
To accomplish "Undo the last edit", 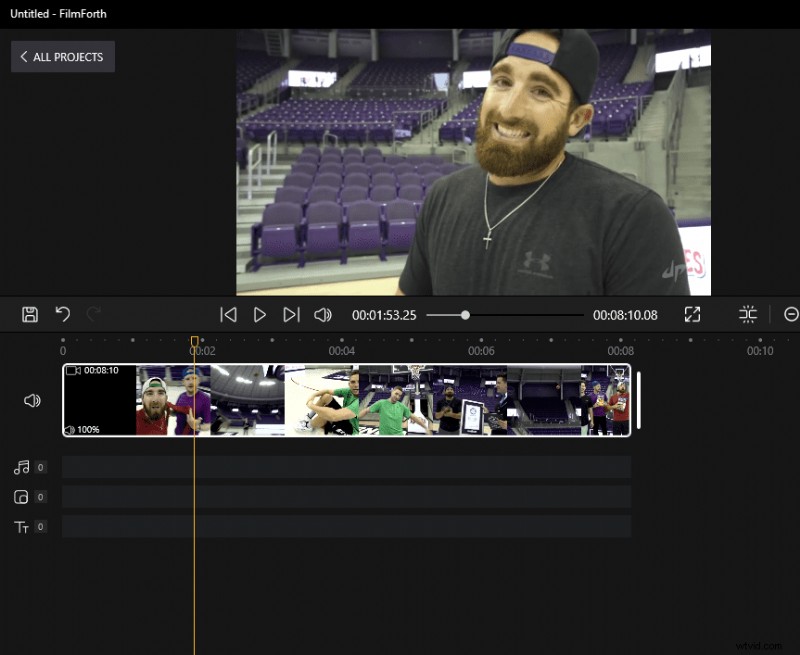I will [x=62, y=314].
